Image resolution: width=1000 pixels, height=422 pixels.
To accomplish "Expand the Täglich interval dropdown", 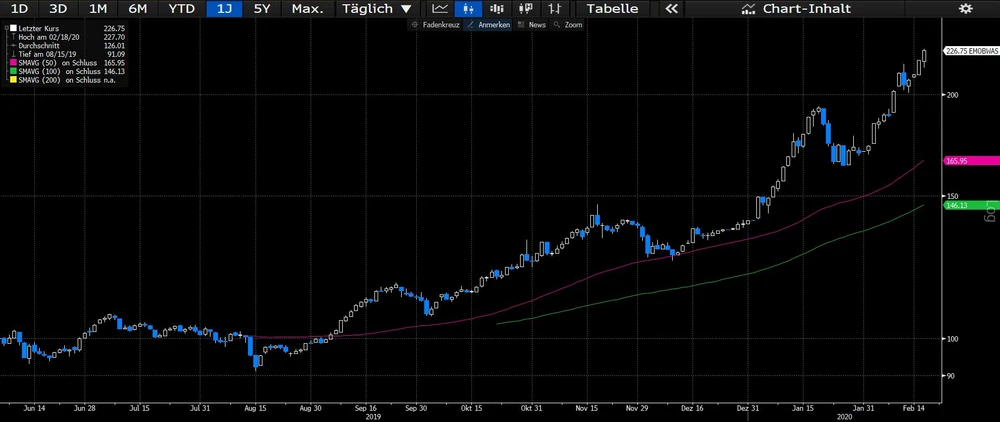I will [x=376, y=8].
